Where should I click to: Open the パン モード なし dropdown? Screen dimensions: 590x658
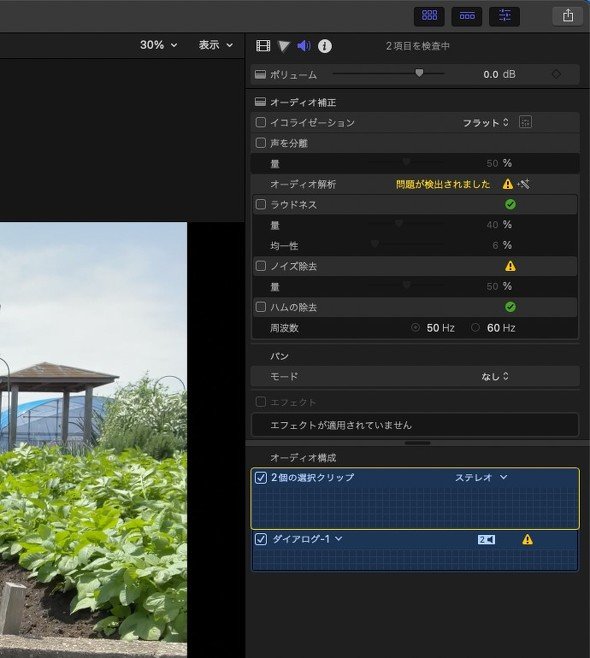[x=495, y=376]
